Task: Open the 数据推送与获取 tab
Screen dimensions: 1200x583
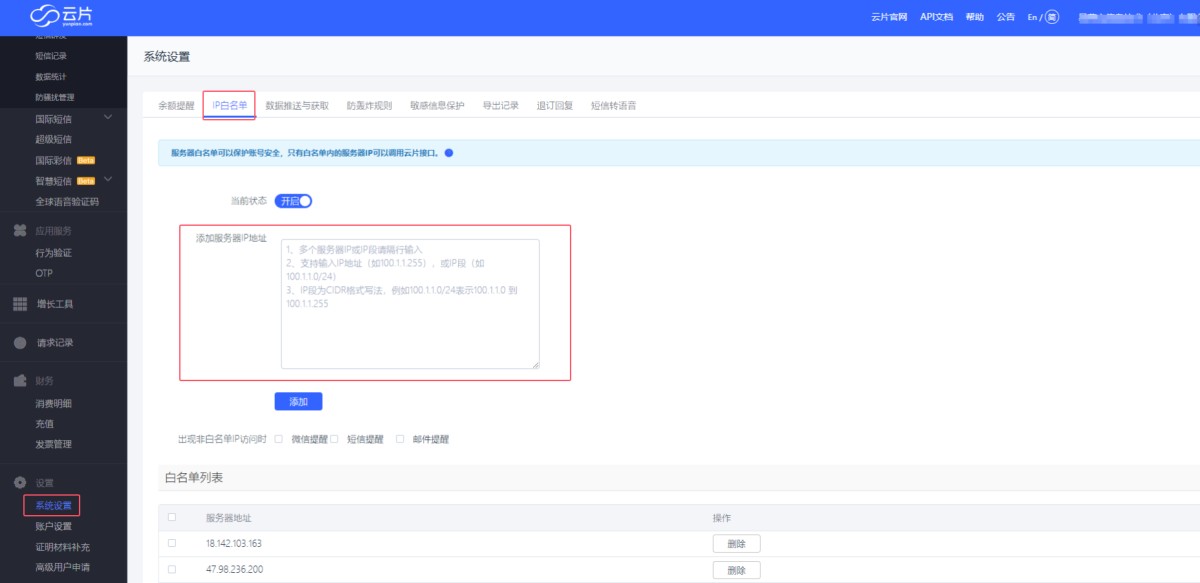Action: pos(297,105)
